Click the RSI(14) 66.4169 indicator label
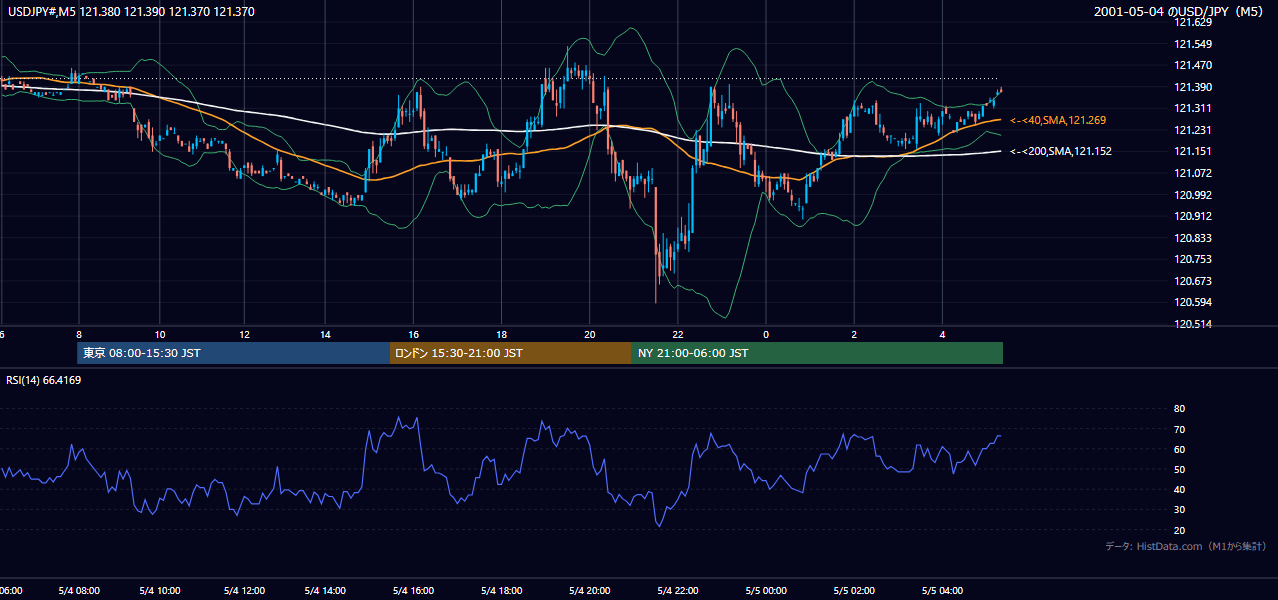Viewport: 1278px width, 600px height. (44, 380)
